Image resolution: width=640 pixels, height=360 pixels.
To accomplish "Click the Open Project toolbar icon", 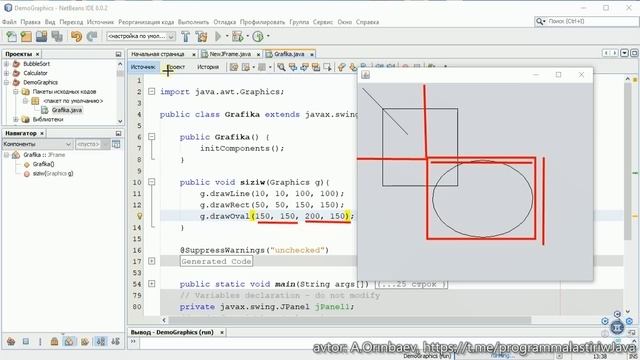I will click(x=41, y=37).
